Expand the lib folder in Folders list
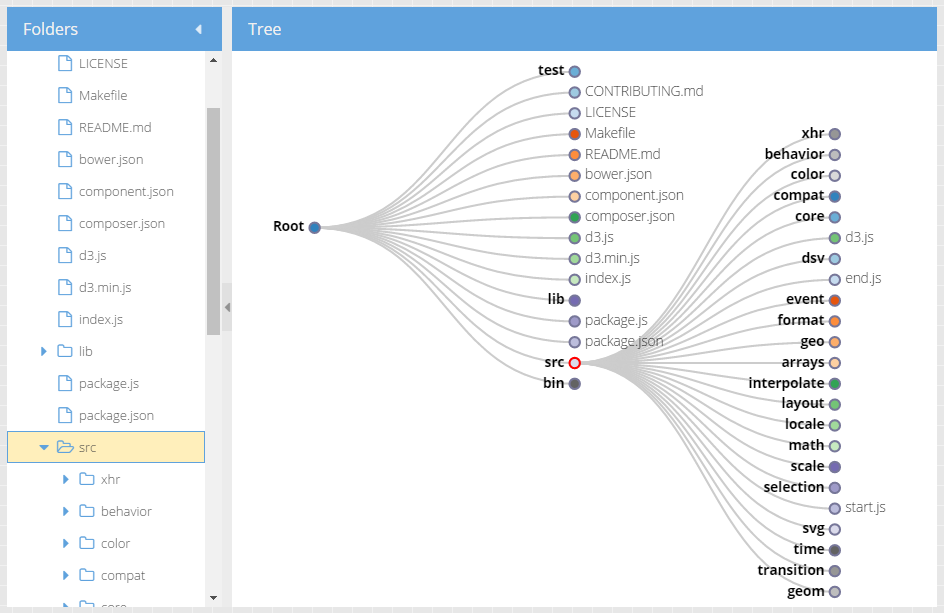The image size is (944, 613). [44, 352]
